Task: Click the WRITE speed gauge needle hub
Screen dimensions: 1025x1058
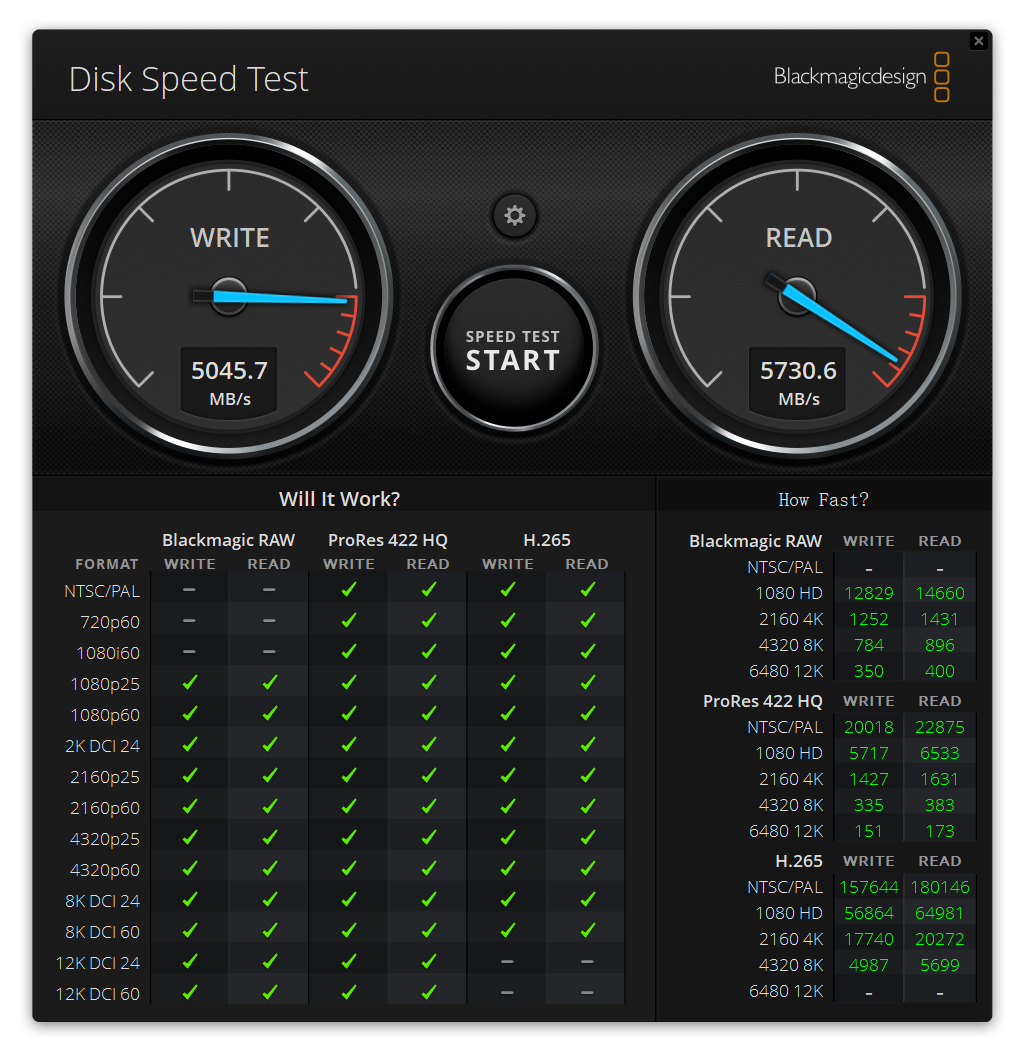Action: [x=229, y=296]
